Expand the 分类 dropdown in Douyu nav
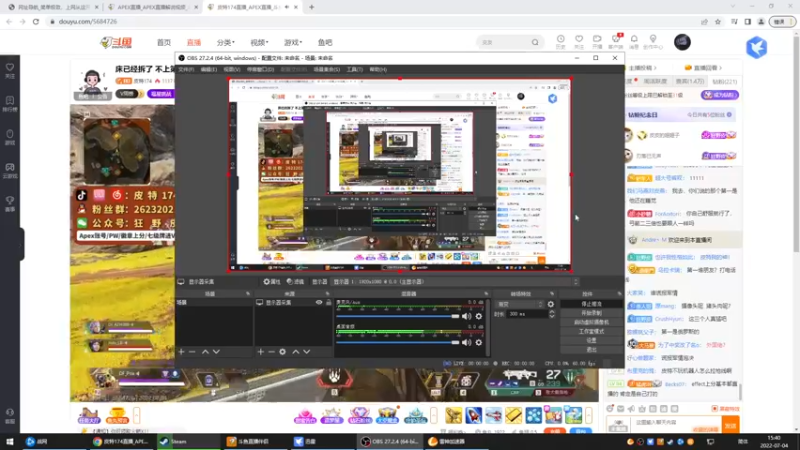 click(225, 42)
